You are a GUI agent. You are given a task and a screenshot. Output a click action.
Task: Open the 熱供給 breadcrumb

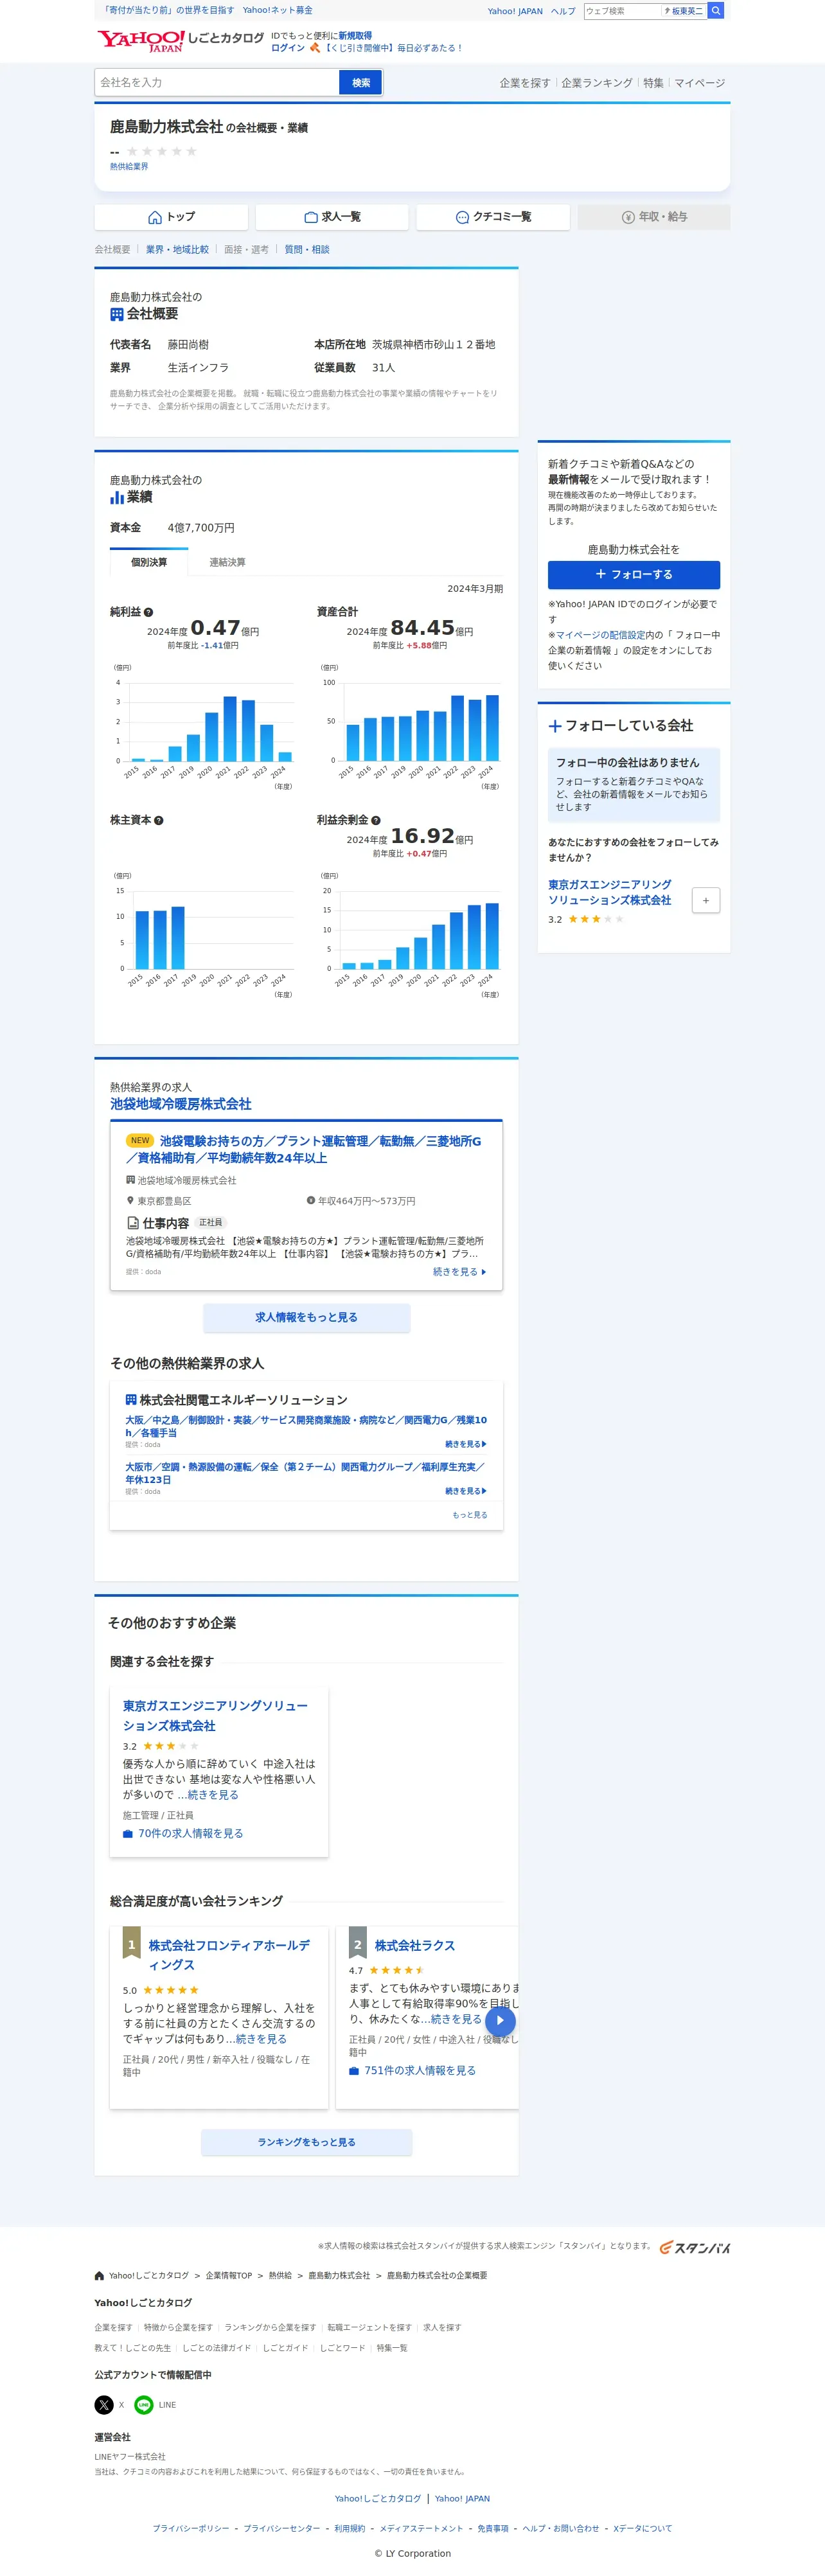pos(281,2276)
